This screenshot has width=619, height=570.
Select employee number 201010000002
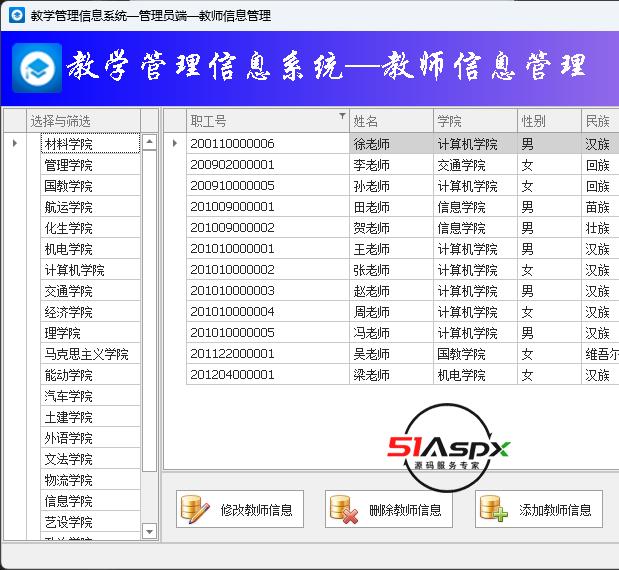[268, 270]
